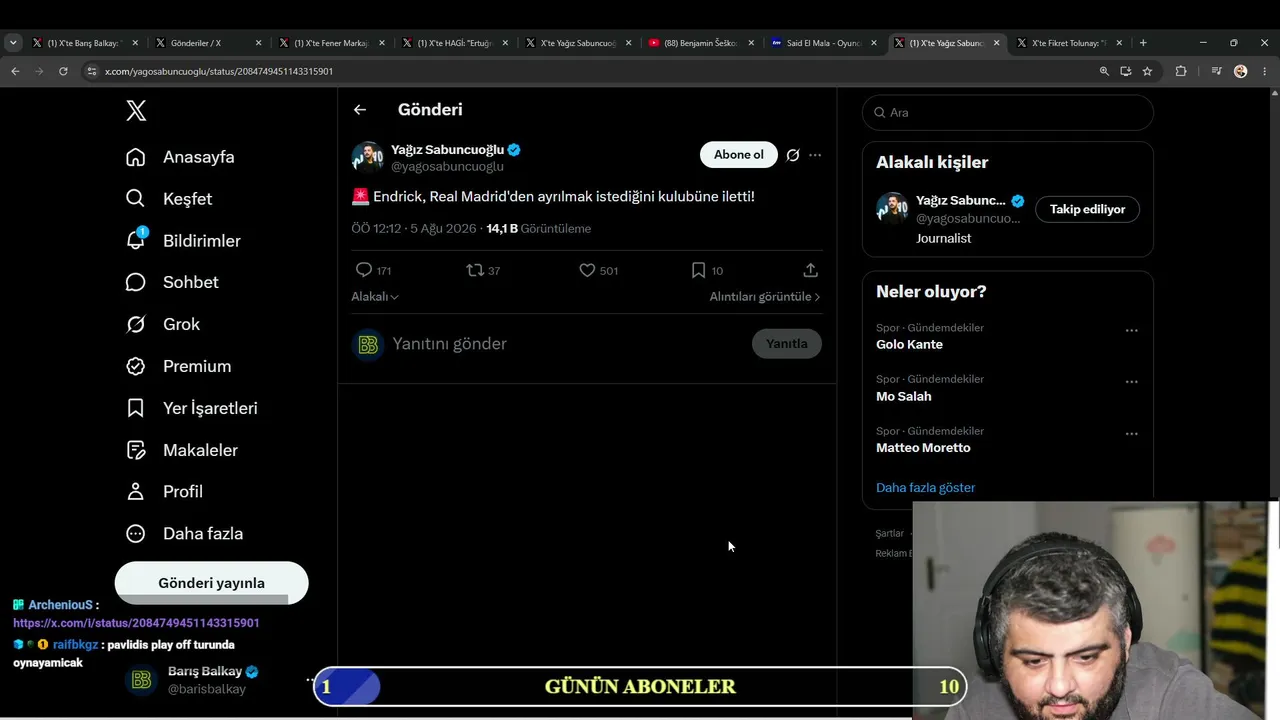
Task: Click the reply icon with 171 replies
Action: point(364,270)
